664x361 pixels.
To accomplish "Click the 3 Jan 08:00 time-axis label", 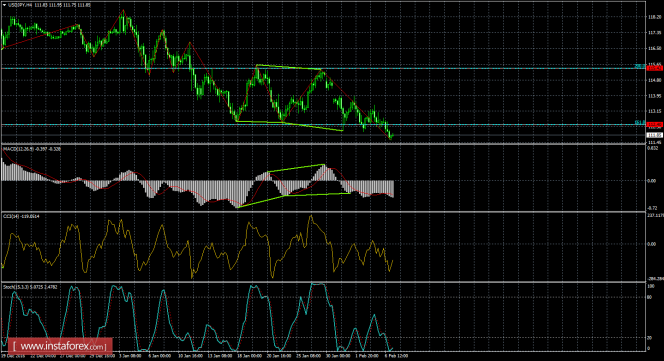I will click(130, 356).
